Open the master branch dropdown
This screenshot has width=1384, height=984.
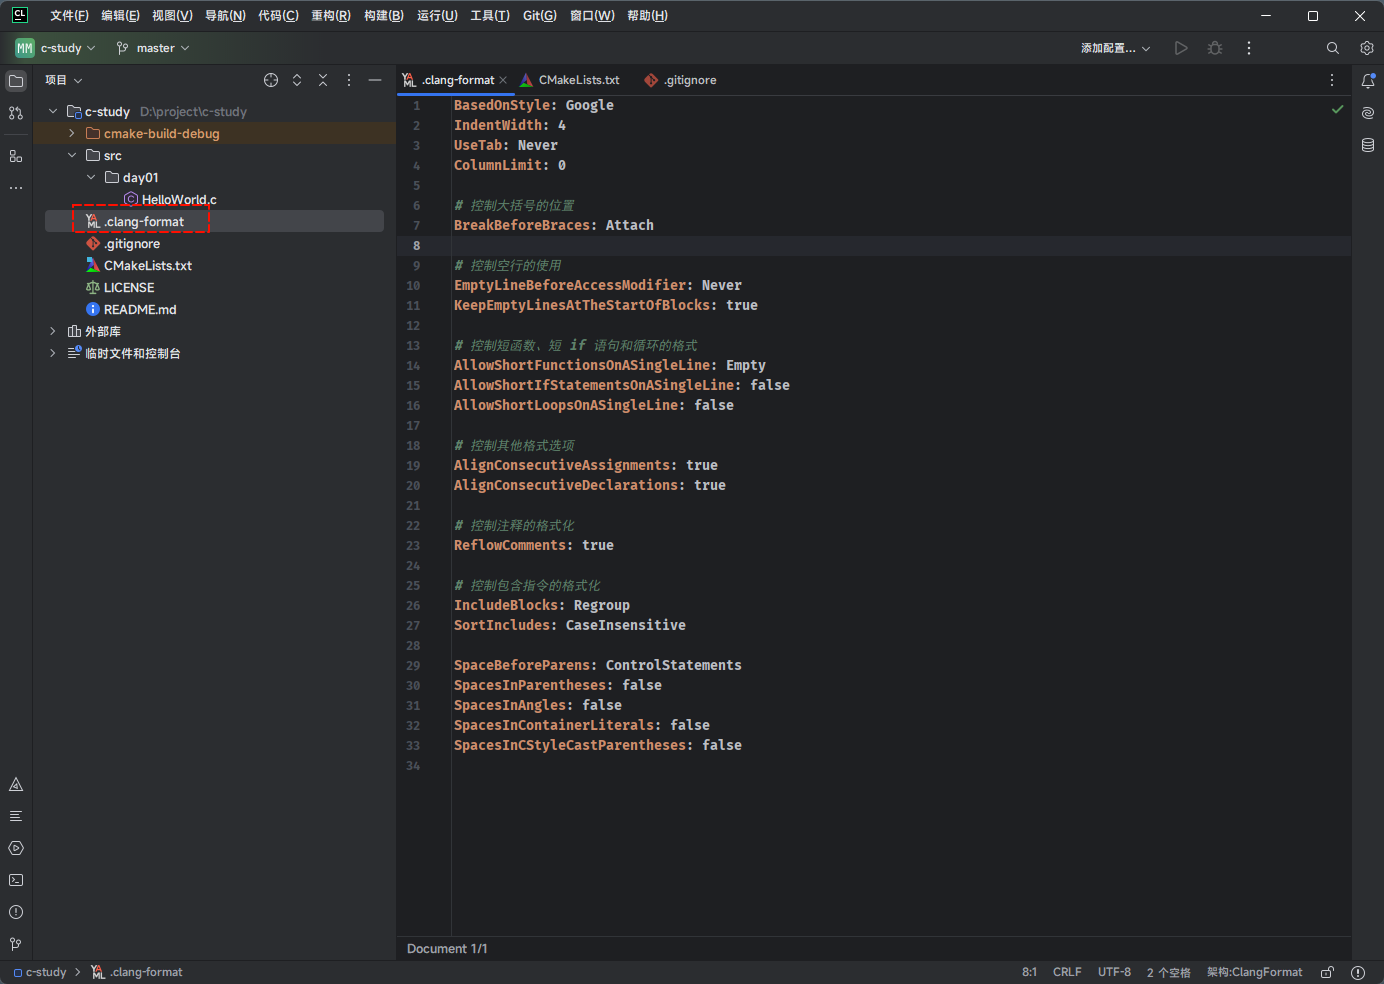153,48
